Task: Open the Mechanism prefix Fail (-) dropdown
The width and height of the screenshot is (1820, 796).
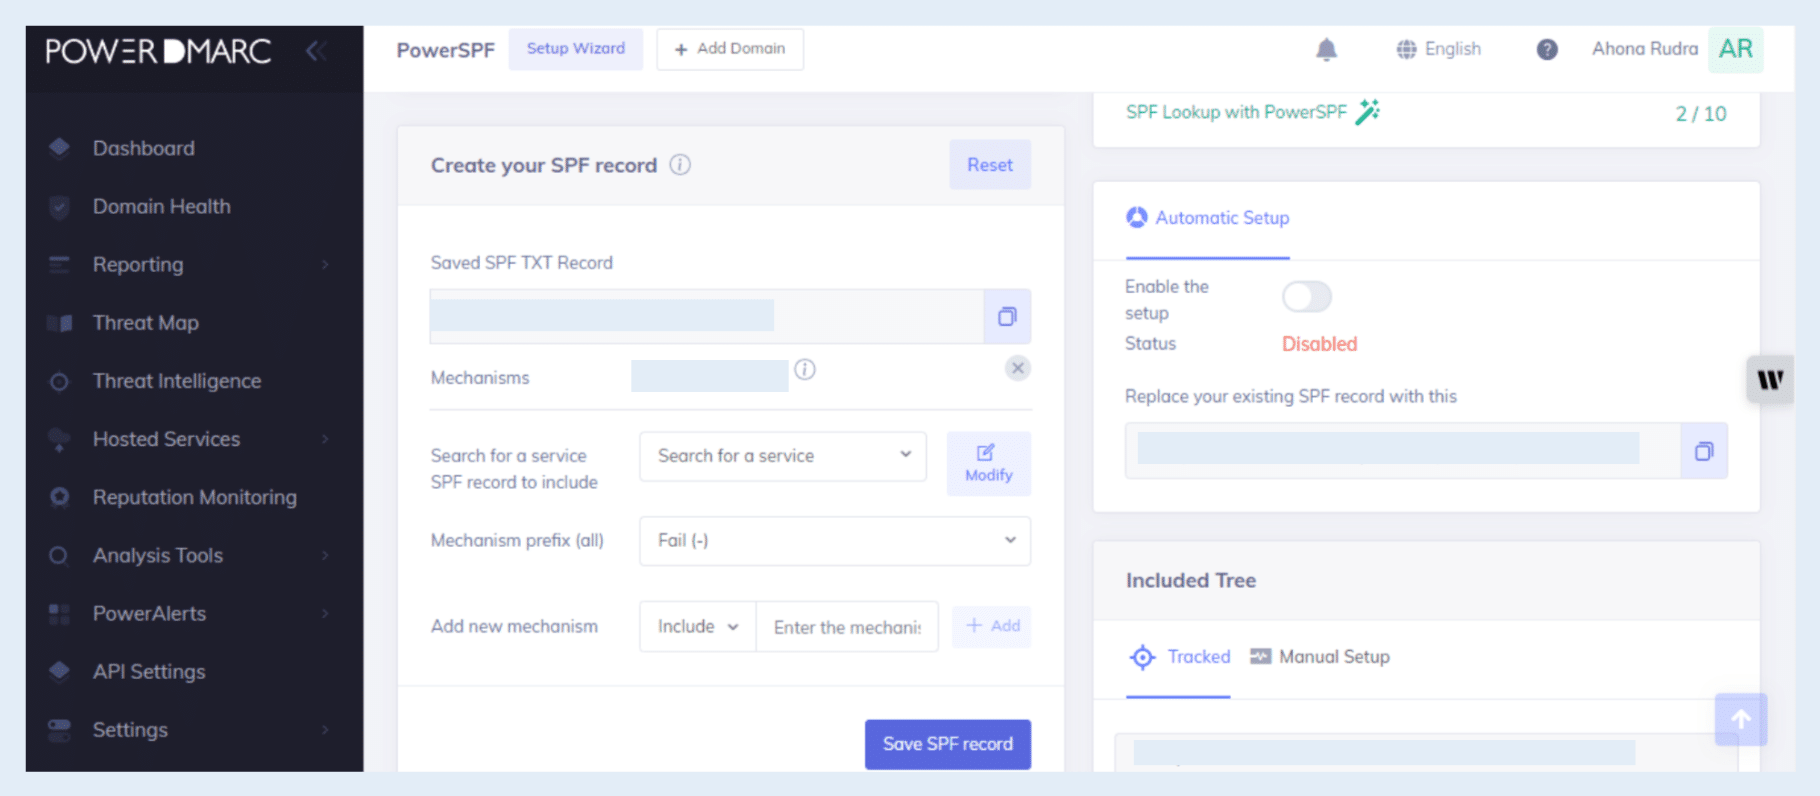Action: coord(835,541)
